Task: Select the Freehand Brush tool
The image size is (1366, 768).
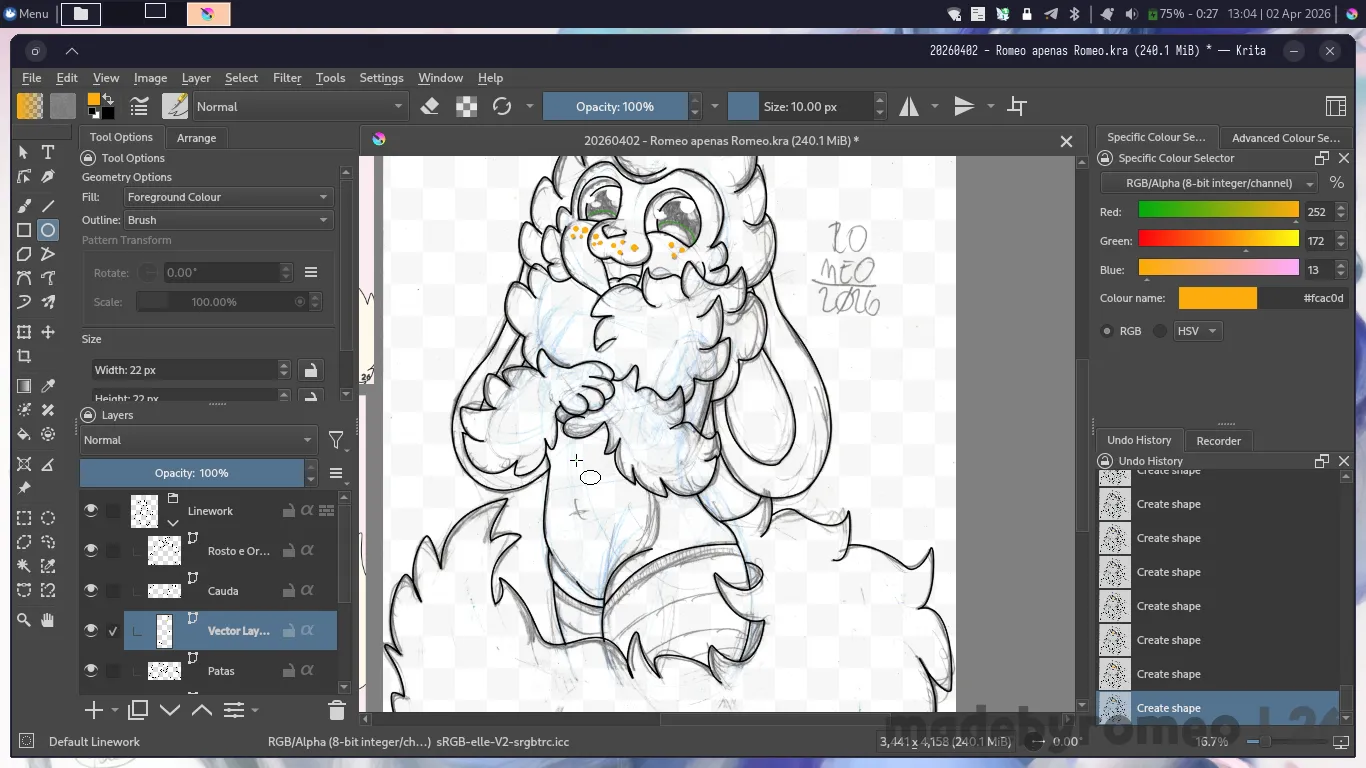Action: 24,205
